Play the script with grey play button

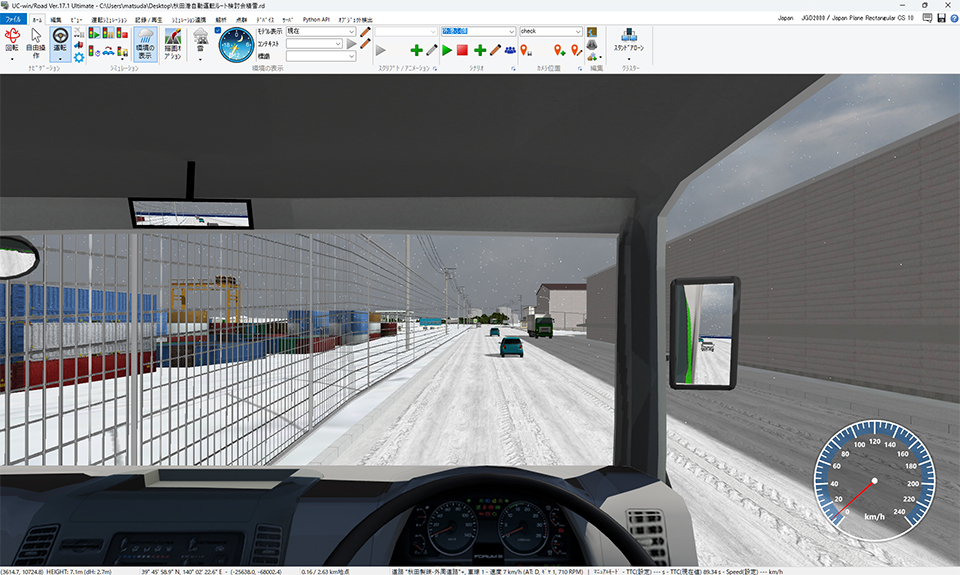pos(381,50)
